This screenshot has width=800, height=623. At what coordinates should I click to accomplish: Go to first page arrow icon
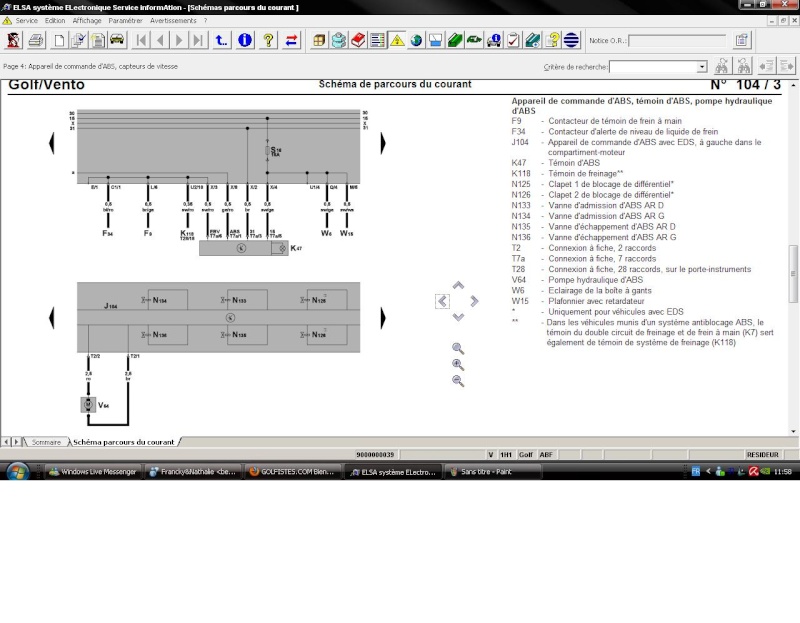[x=141, y=40]
